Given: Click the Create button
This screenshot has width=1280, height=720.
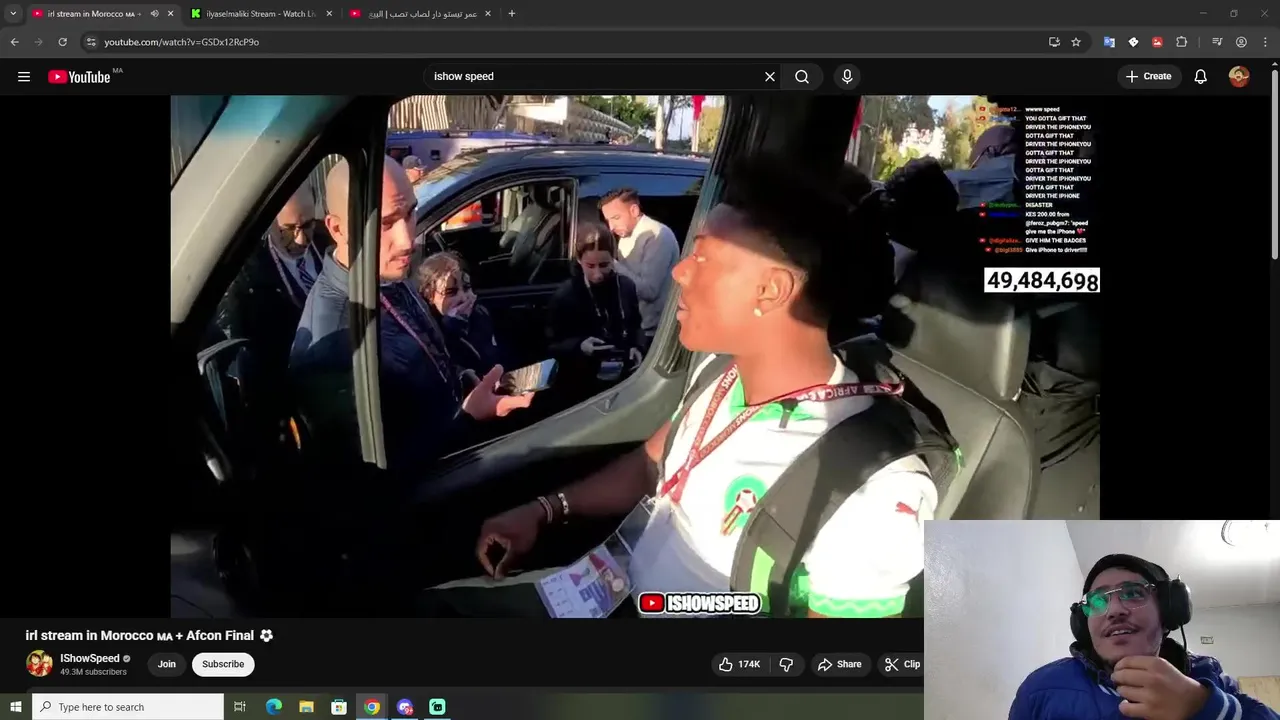Looking at the screenshot, I should 1148,77.
